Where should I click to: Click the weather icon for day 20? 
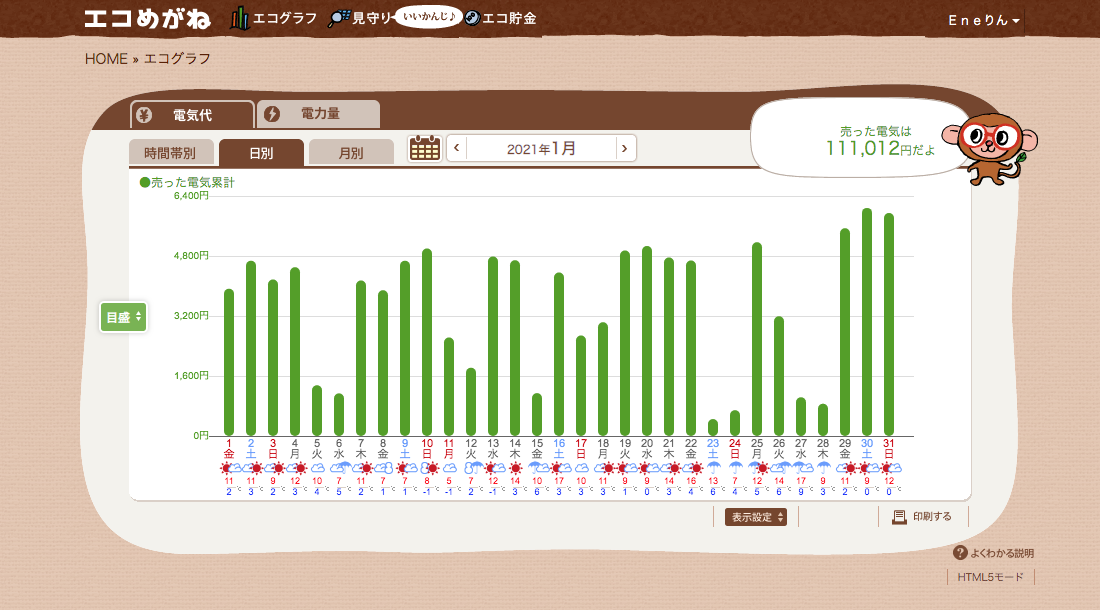647,468
